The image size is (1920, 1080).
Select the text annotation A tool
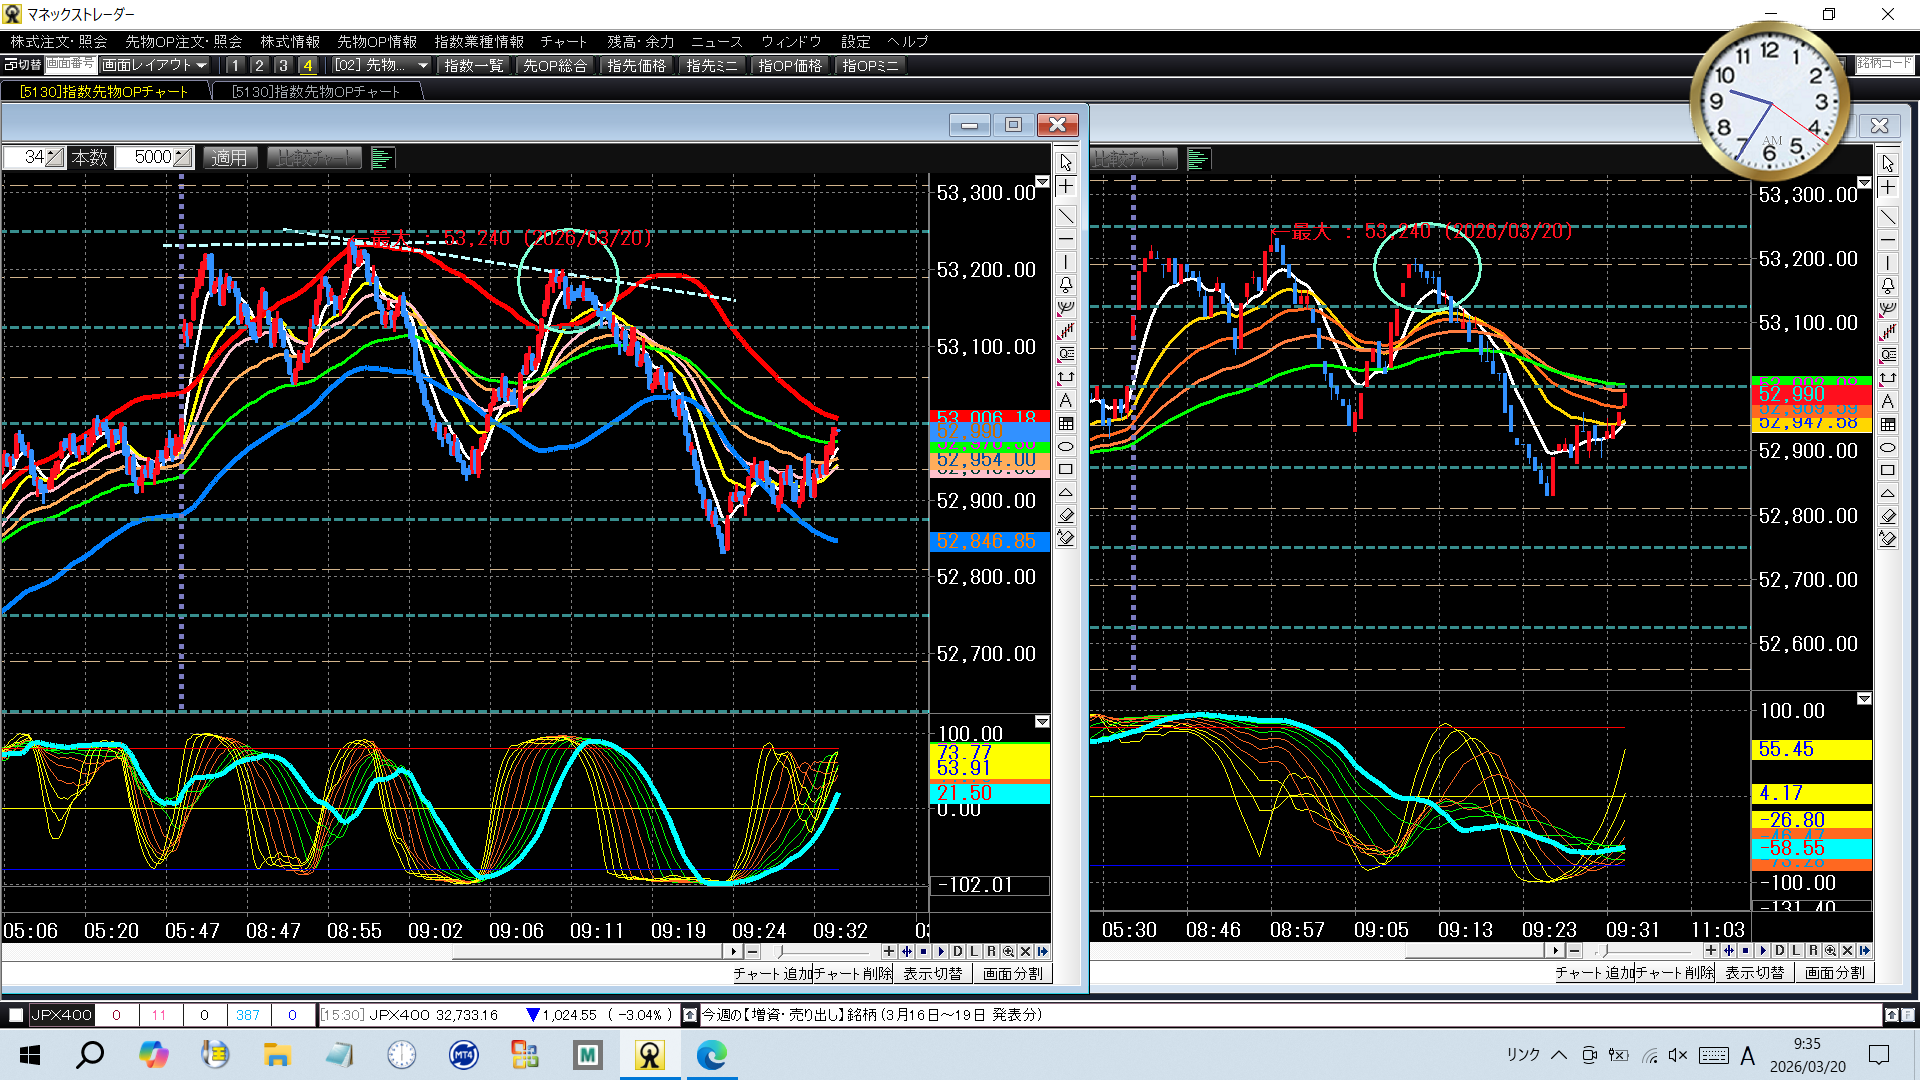[1066, 400]
